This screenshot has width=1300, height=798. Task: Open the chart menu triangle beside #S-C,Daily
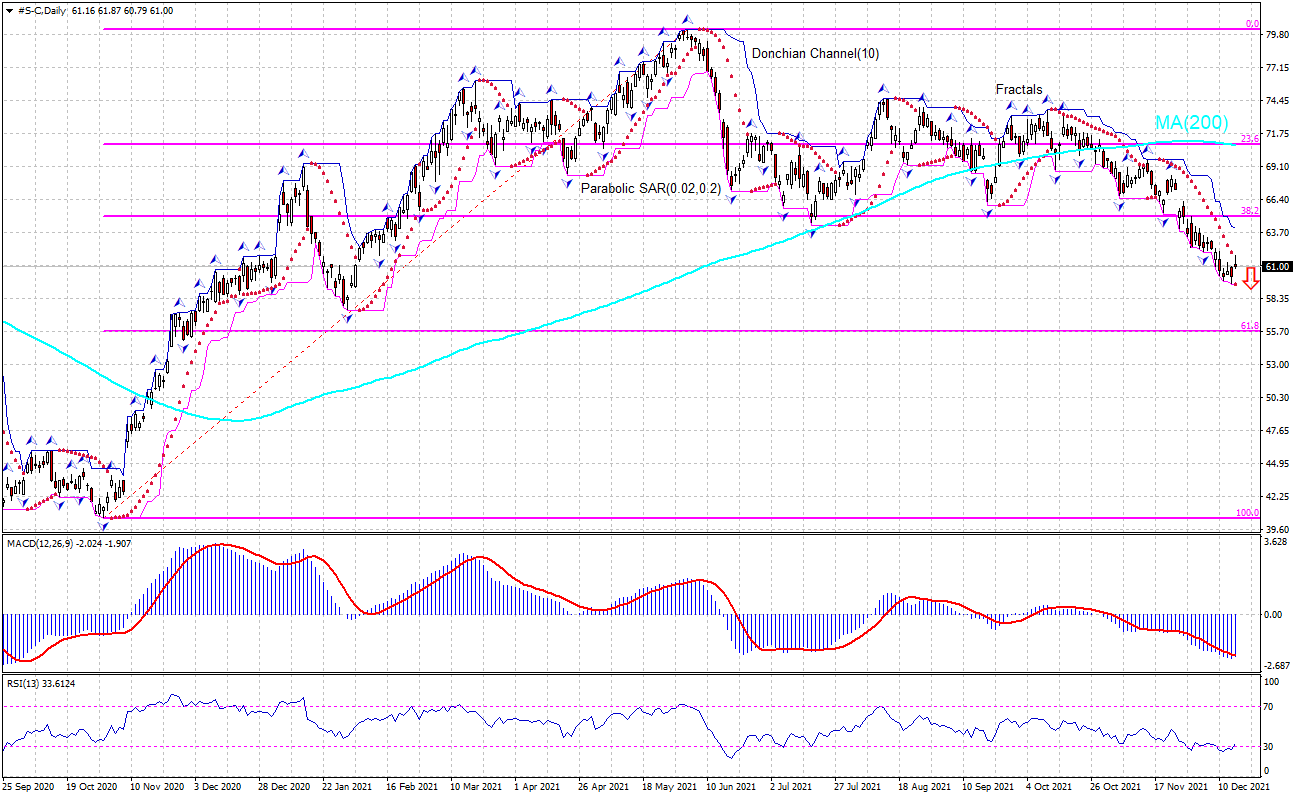[x=8, y=10]
